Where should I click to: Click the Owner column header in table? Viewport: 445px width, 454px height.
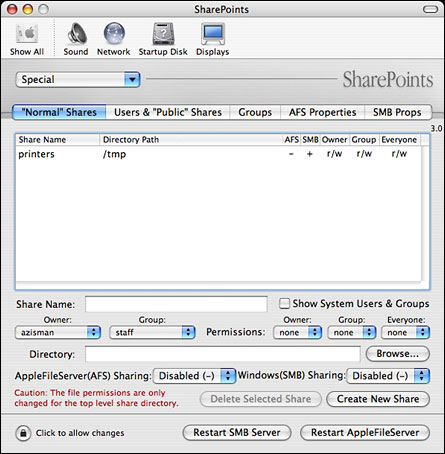point(334,140)
